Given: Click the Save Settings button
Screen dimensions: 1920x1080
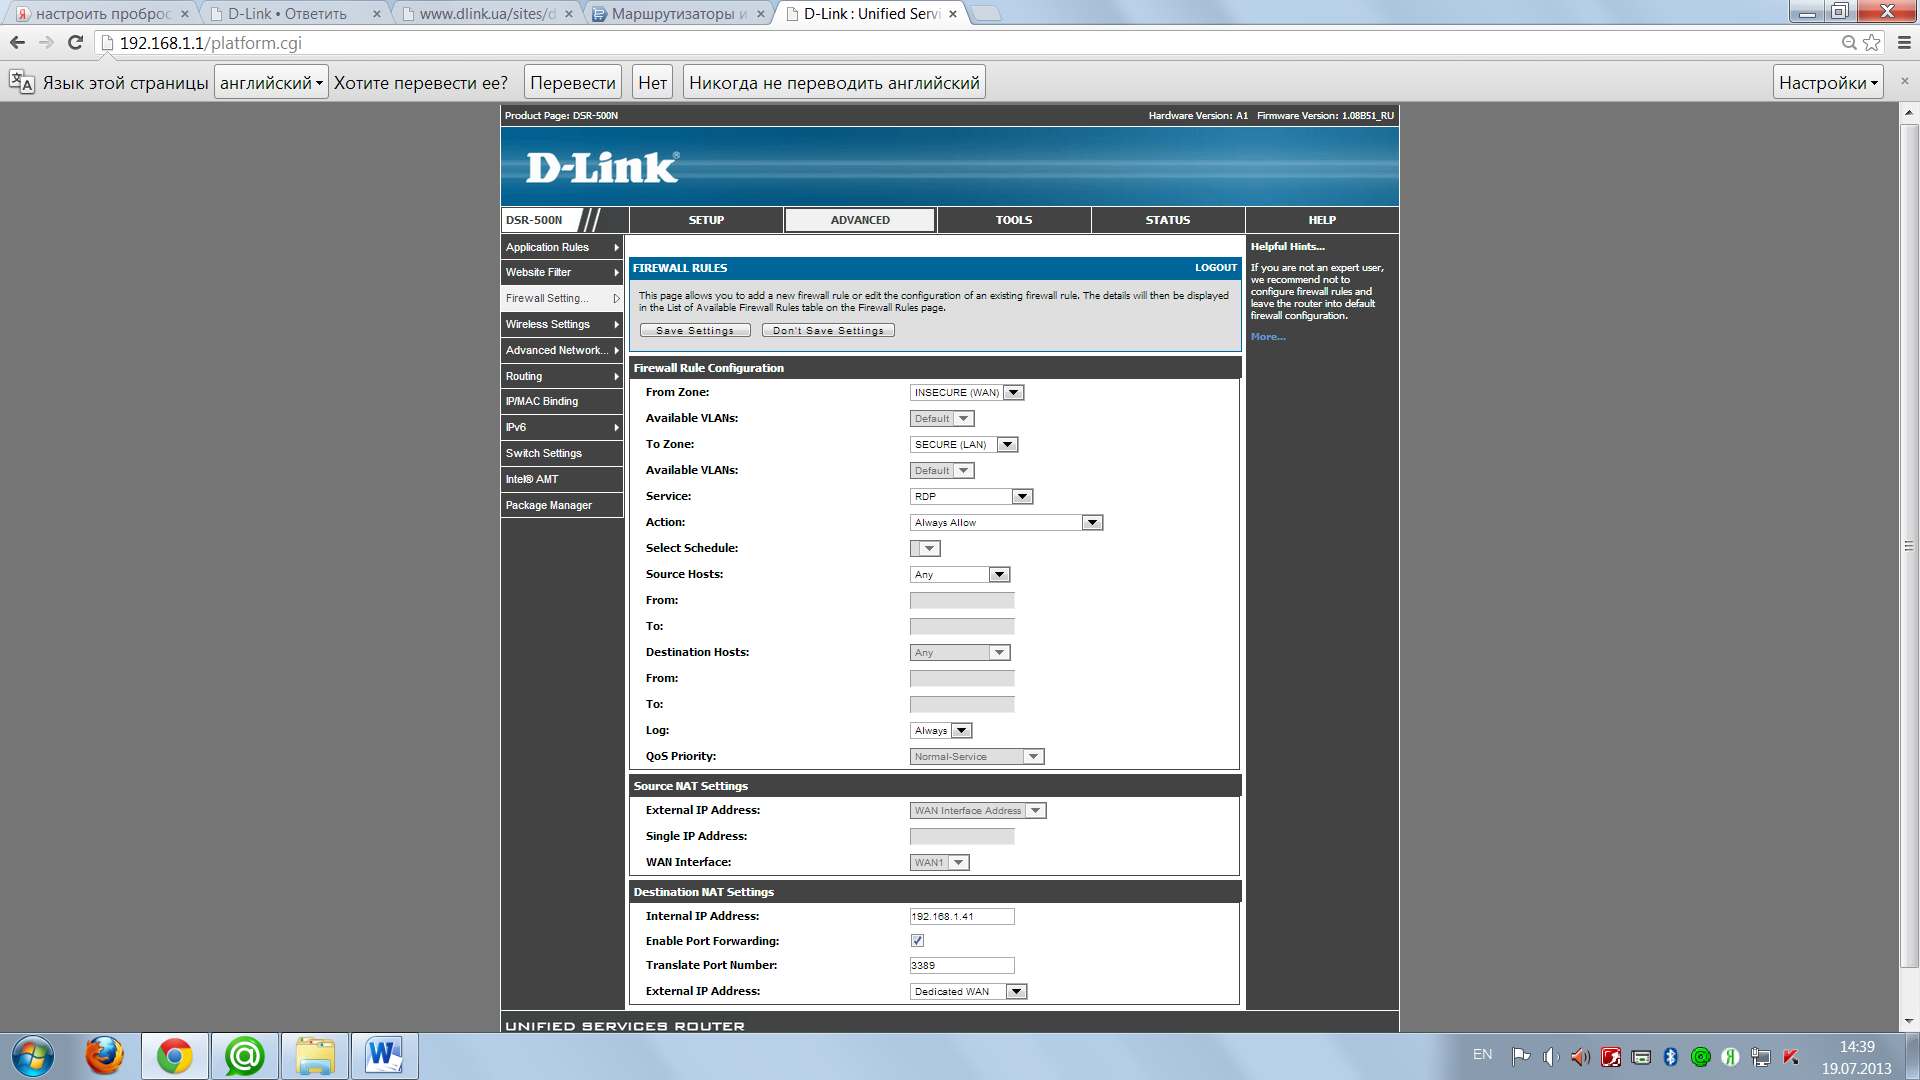Looking at the screenshot, I should click(695, 331).
